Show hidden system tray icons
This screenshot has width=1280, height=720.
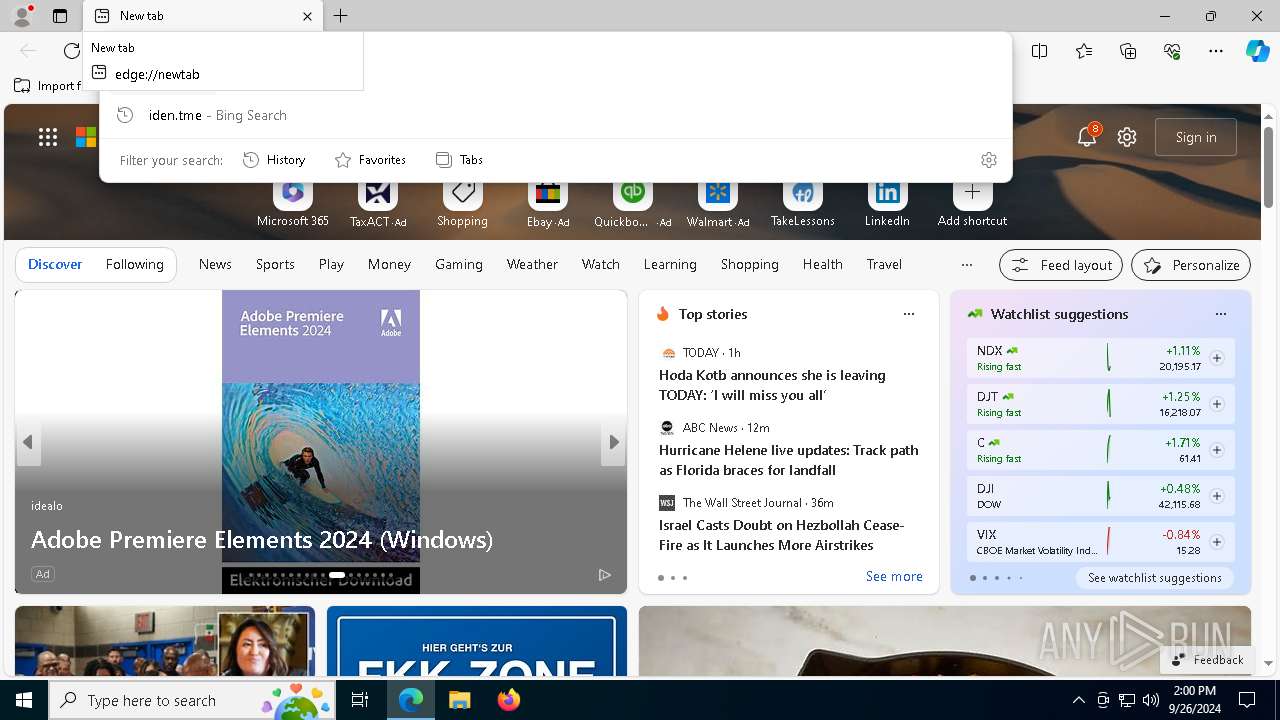coord(1078,700)
